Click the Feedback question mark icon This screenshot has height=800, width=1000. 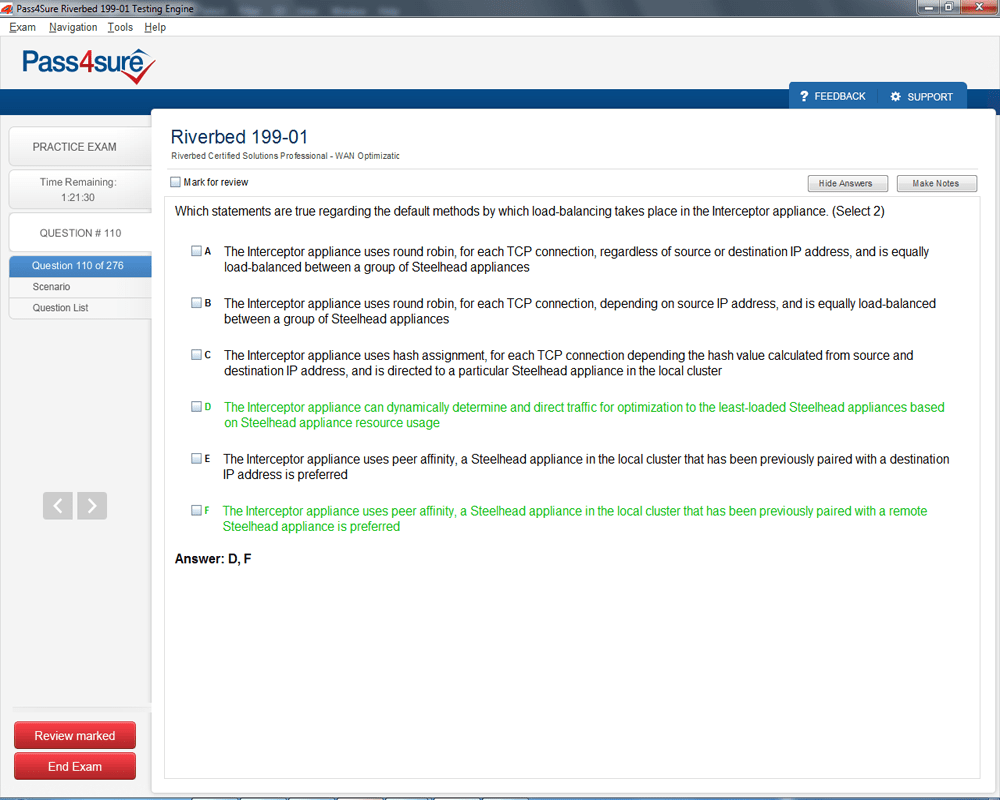point(804,96)
